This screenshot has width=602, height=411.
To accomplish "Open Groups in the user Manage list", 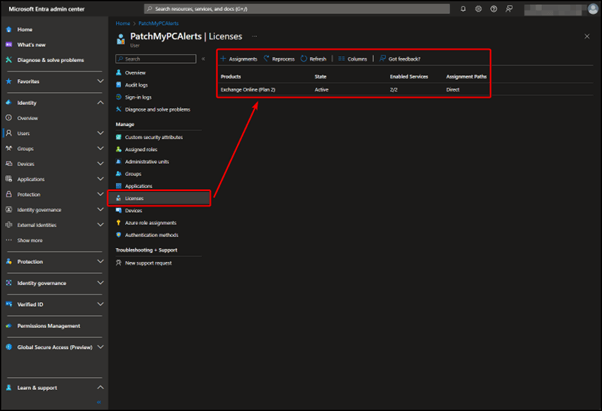I will click(133, 174).
